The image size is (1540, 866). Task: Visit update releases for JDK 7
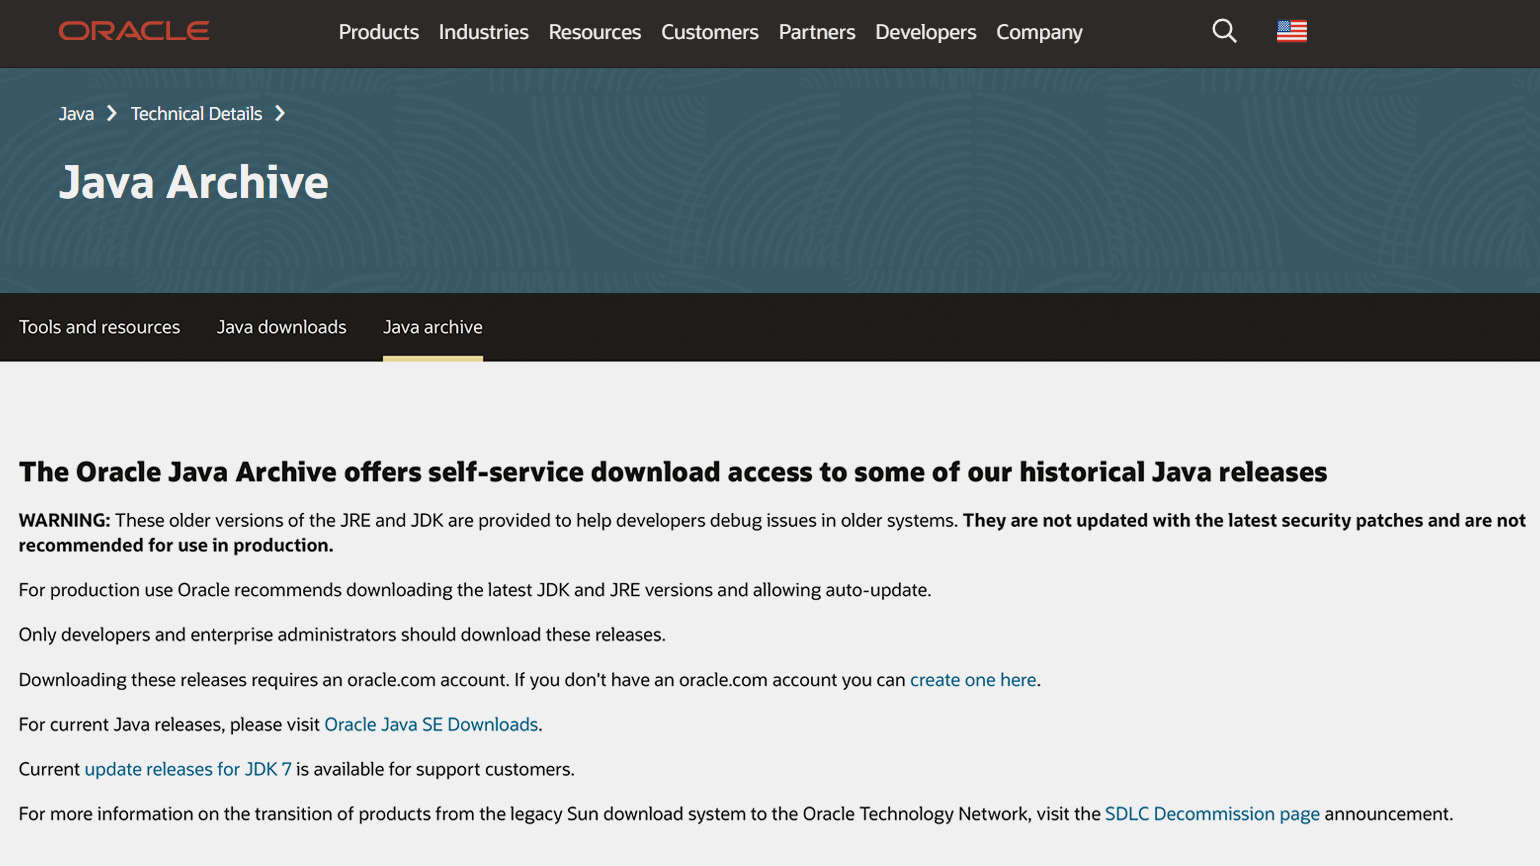pyautogui.click(x=188, y=769)
